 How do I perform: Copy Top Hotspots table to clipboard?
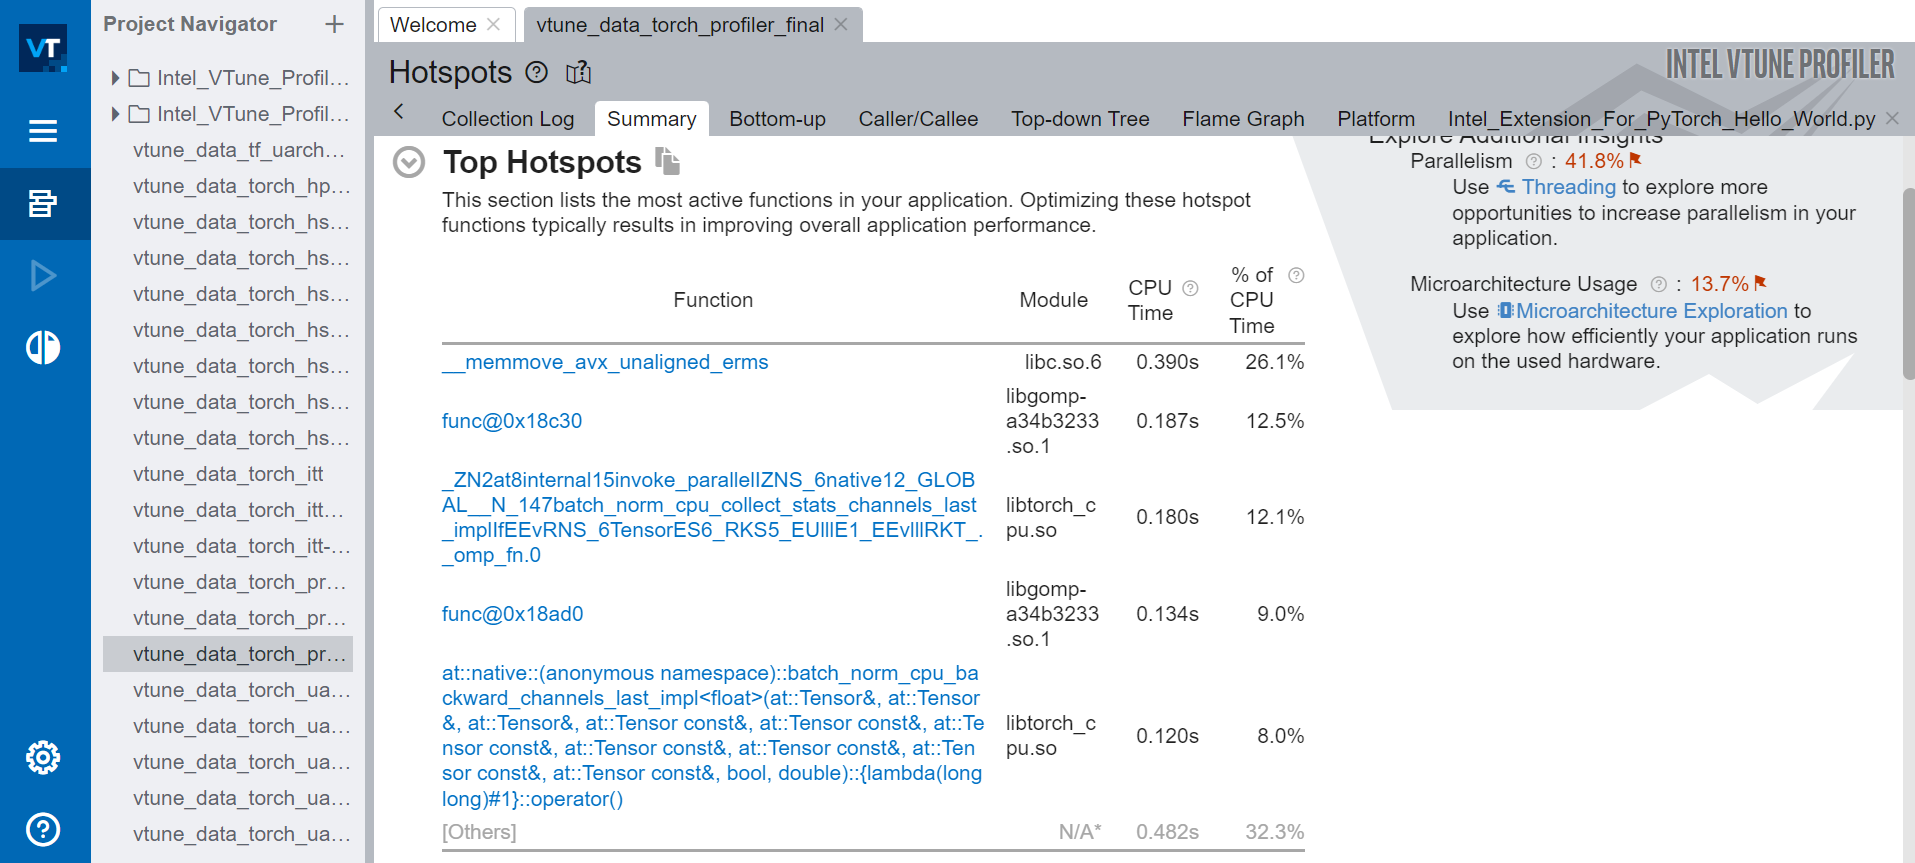point(667,160)
